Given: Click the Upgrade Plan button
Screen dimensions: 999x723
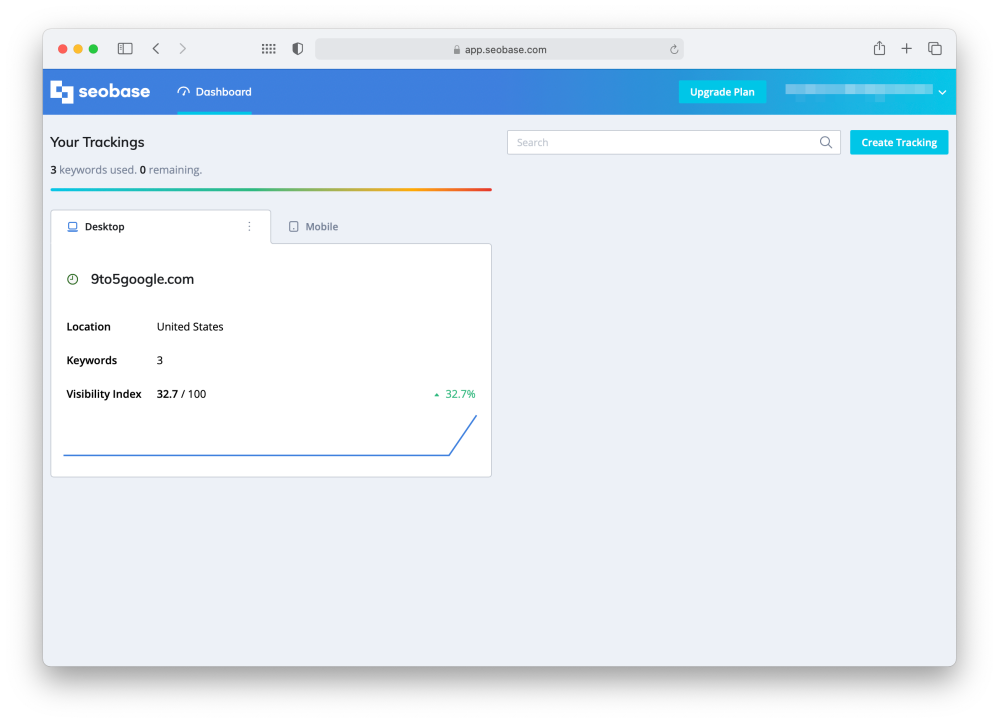Looking at the screenshot, I should pyautogui.click(x=722, y=92).
